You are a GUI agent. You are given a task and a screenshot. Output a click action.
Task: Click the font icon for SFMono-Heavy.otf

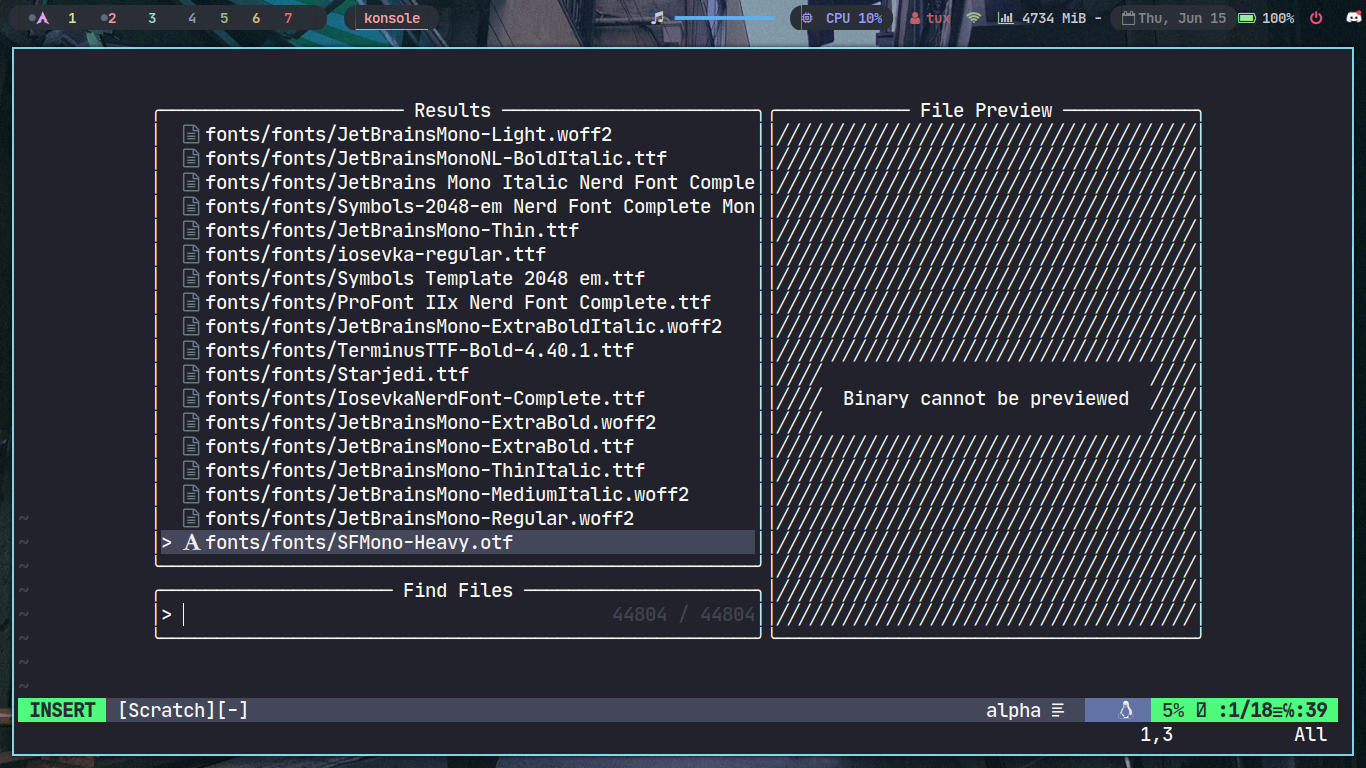[x=191, y=542]
